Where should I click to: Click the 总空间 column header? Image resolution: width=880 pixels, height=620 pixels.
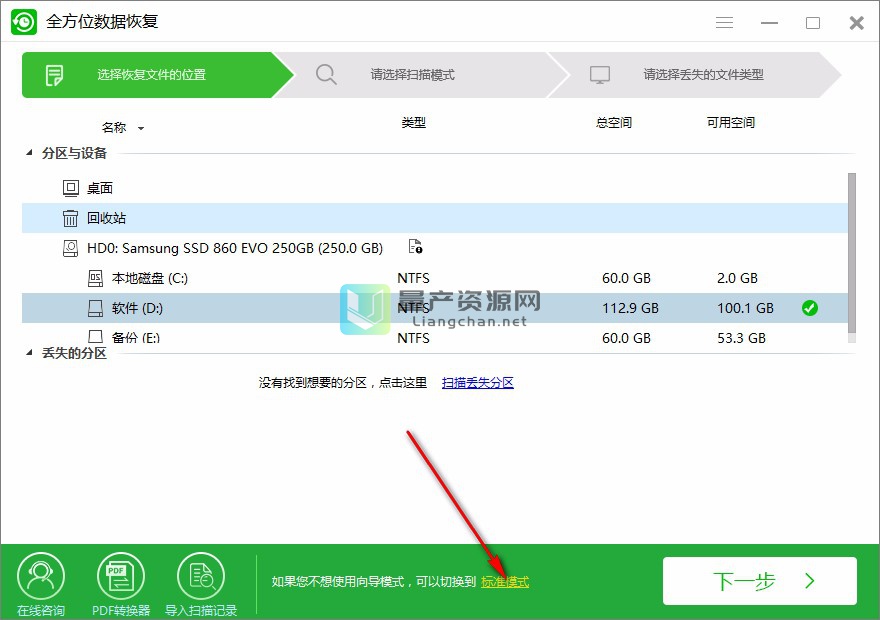614,122
